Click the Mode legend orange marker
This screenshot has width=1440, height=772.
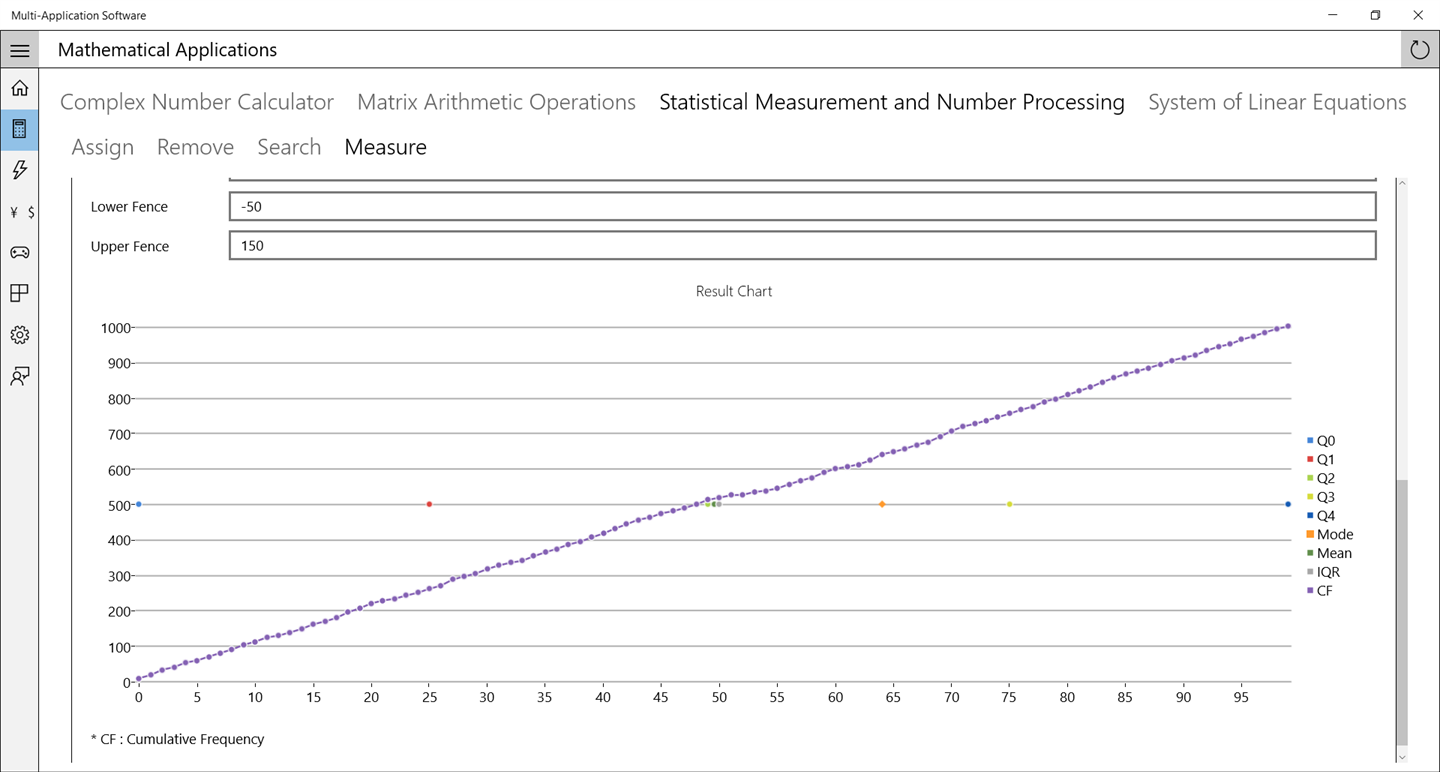(x=1310, y=535)
